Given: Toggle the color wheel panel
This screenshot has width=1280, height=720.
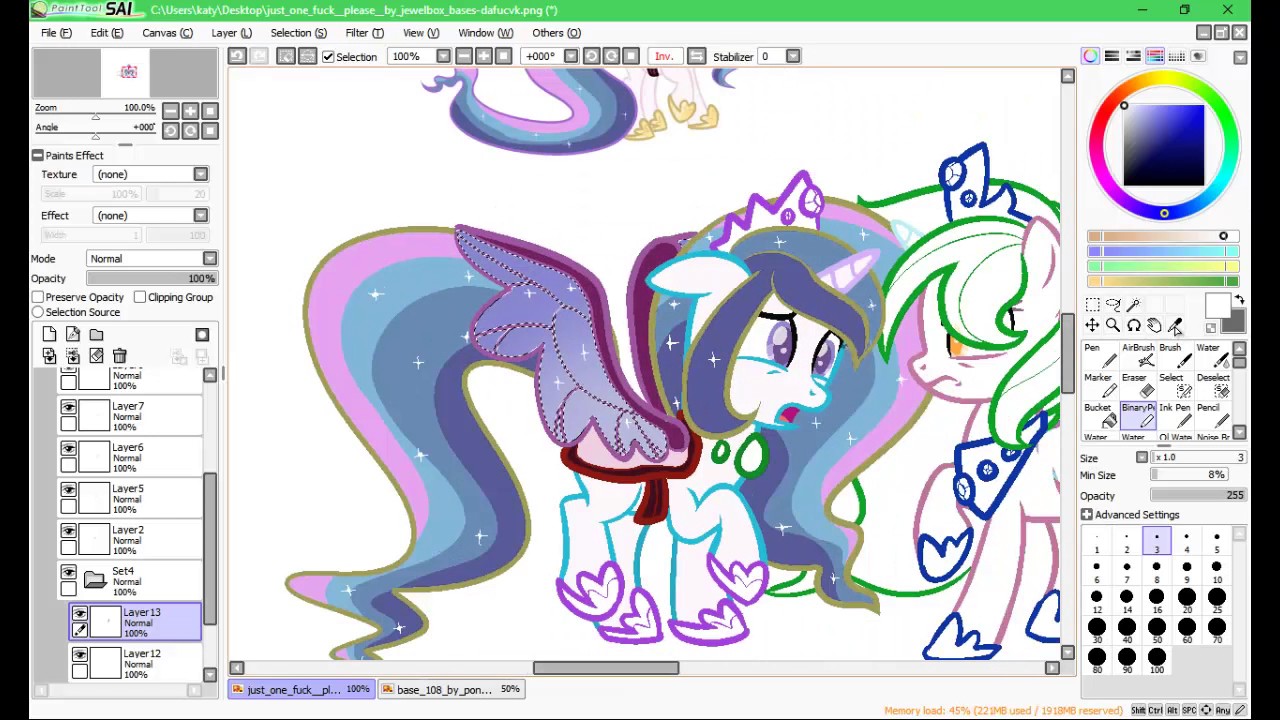Looking at the screenshot, I should tap(1090, 56).
